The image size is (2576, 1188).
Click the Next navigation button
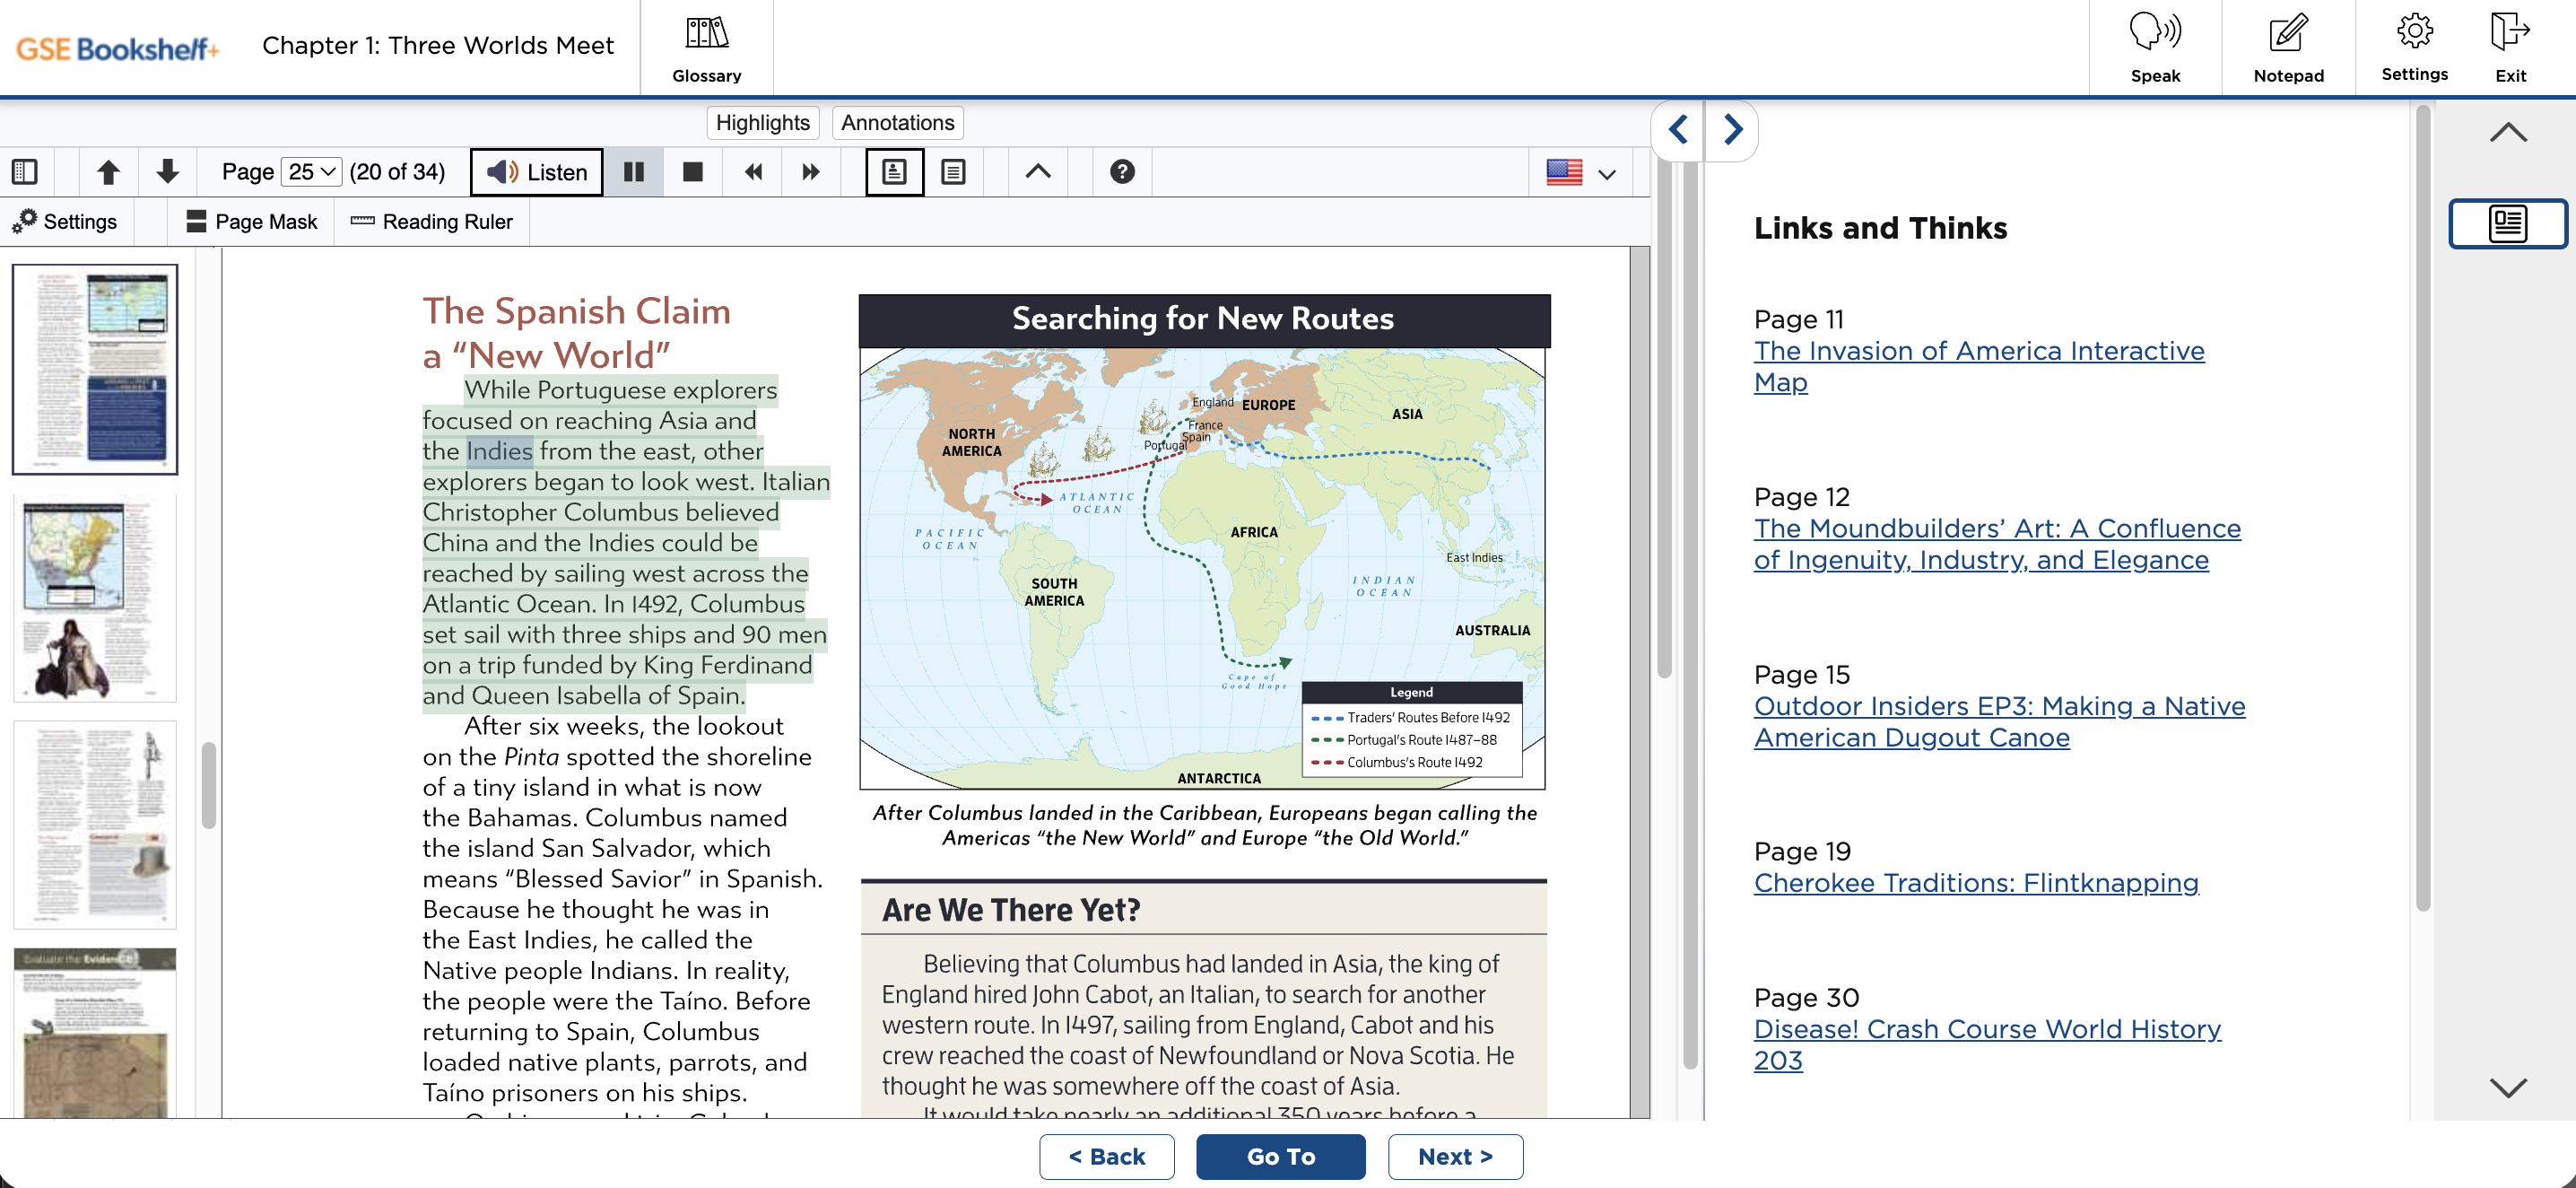[1455, 1156]
